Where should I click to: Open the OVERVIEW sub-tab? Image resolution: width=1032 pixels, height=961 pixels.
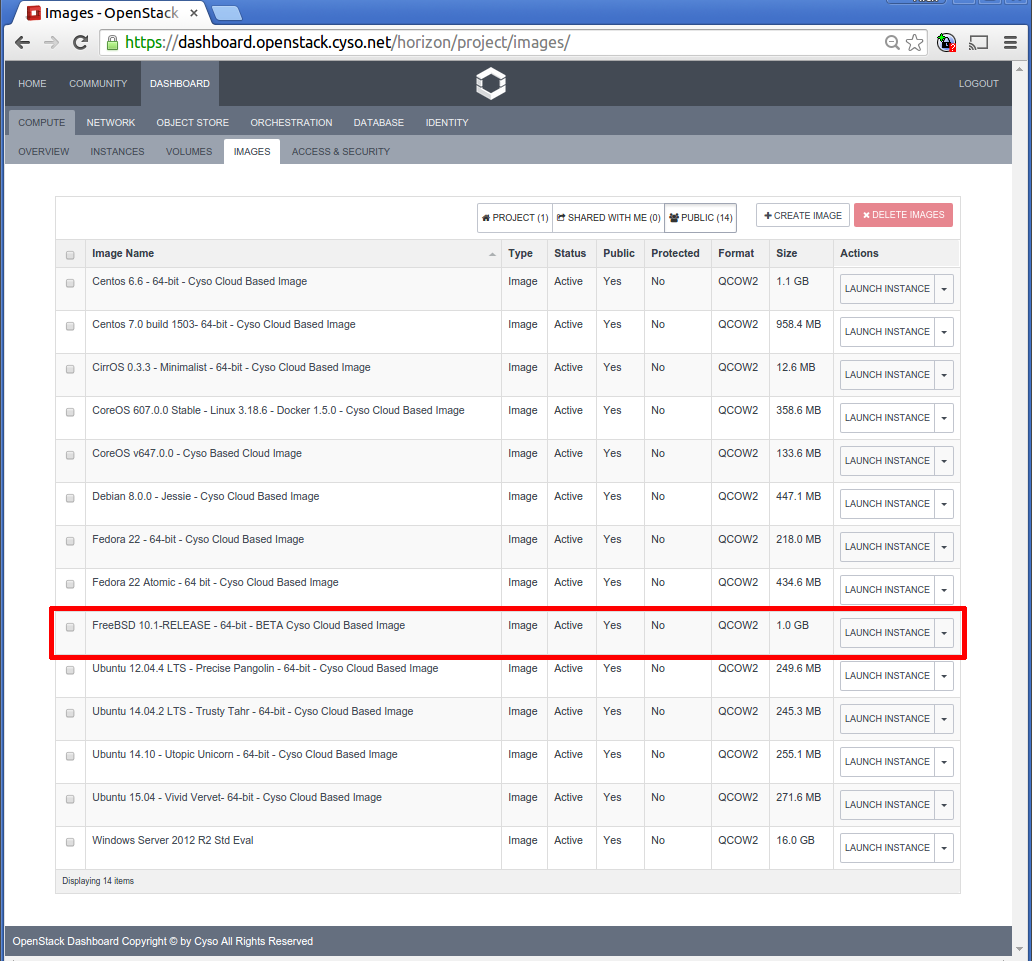point(43,151)
